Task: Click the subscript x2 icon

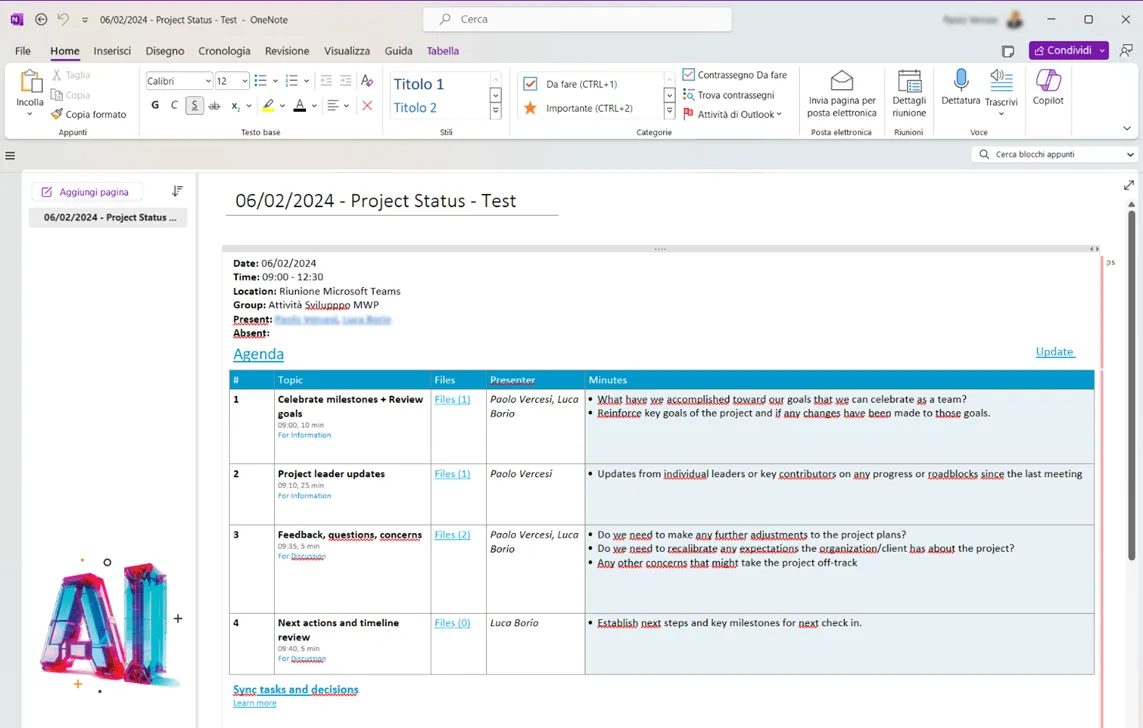Action: [x=235, y=106]
